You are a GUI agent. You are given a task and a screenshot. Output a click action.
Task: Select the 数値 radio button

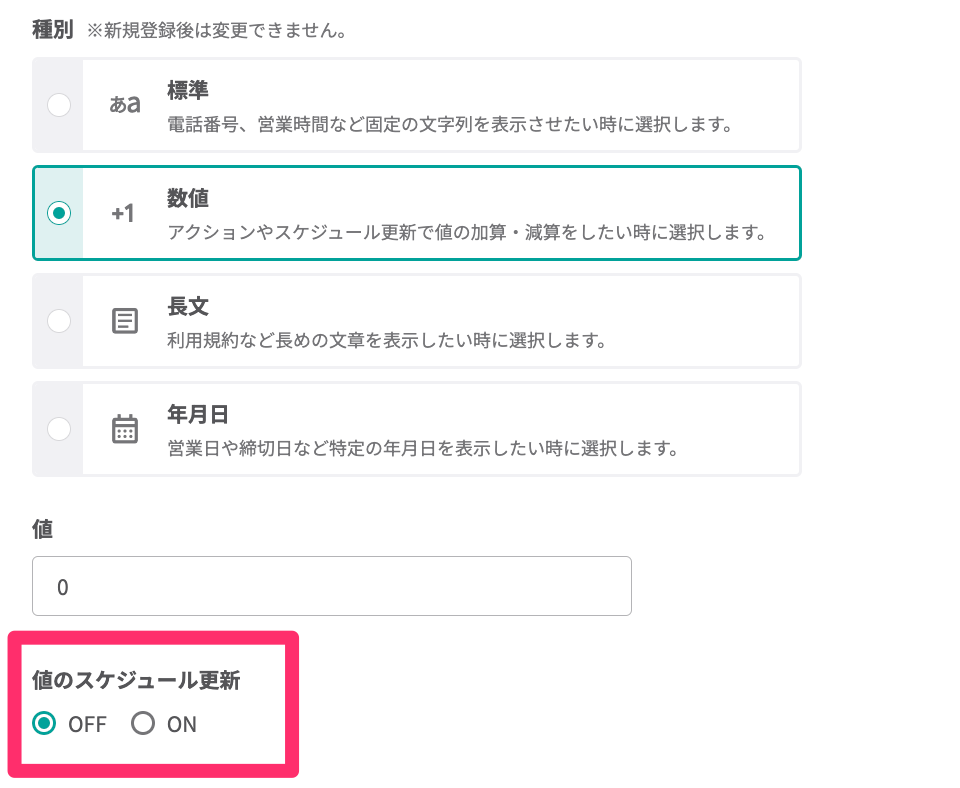[x=59, y=213]
